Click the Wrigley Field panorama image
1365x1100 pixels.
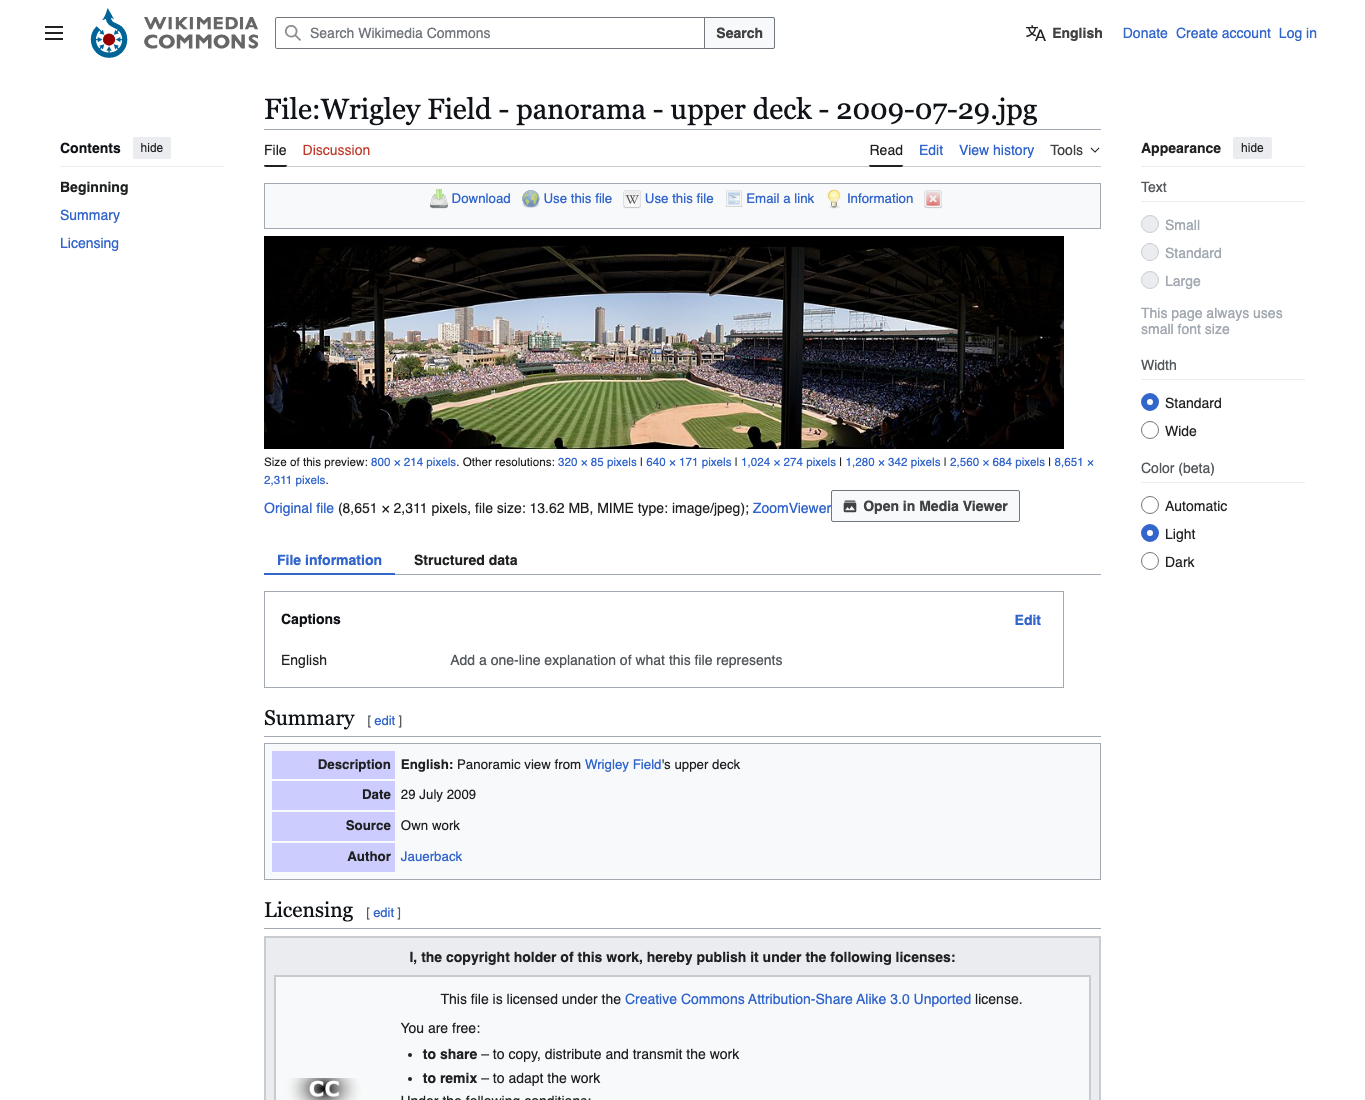tap(664, 342)
